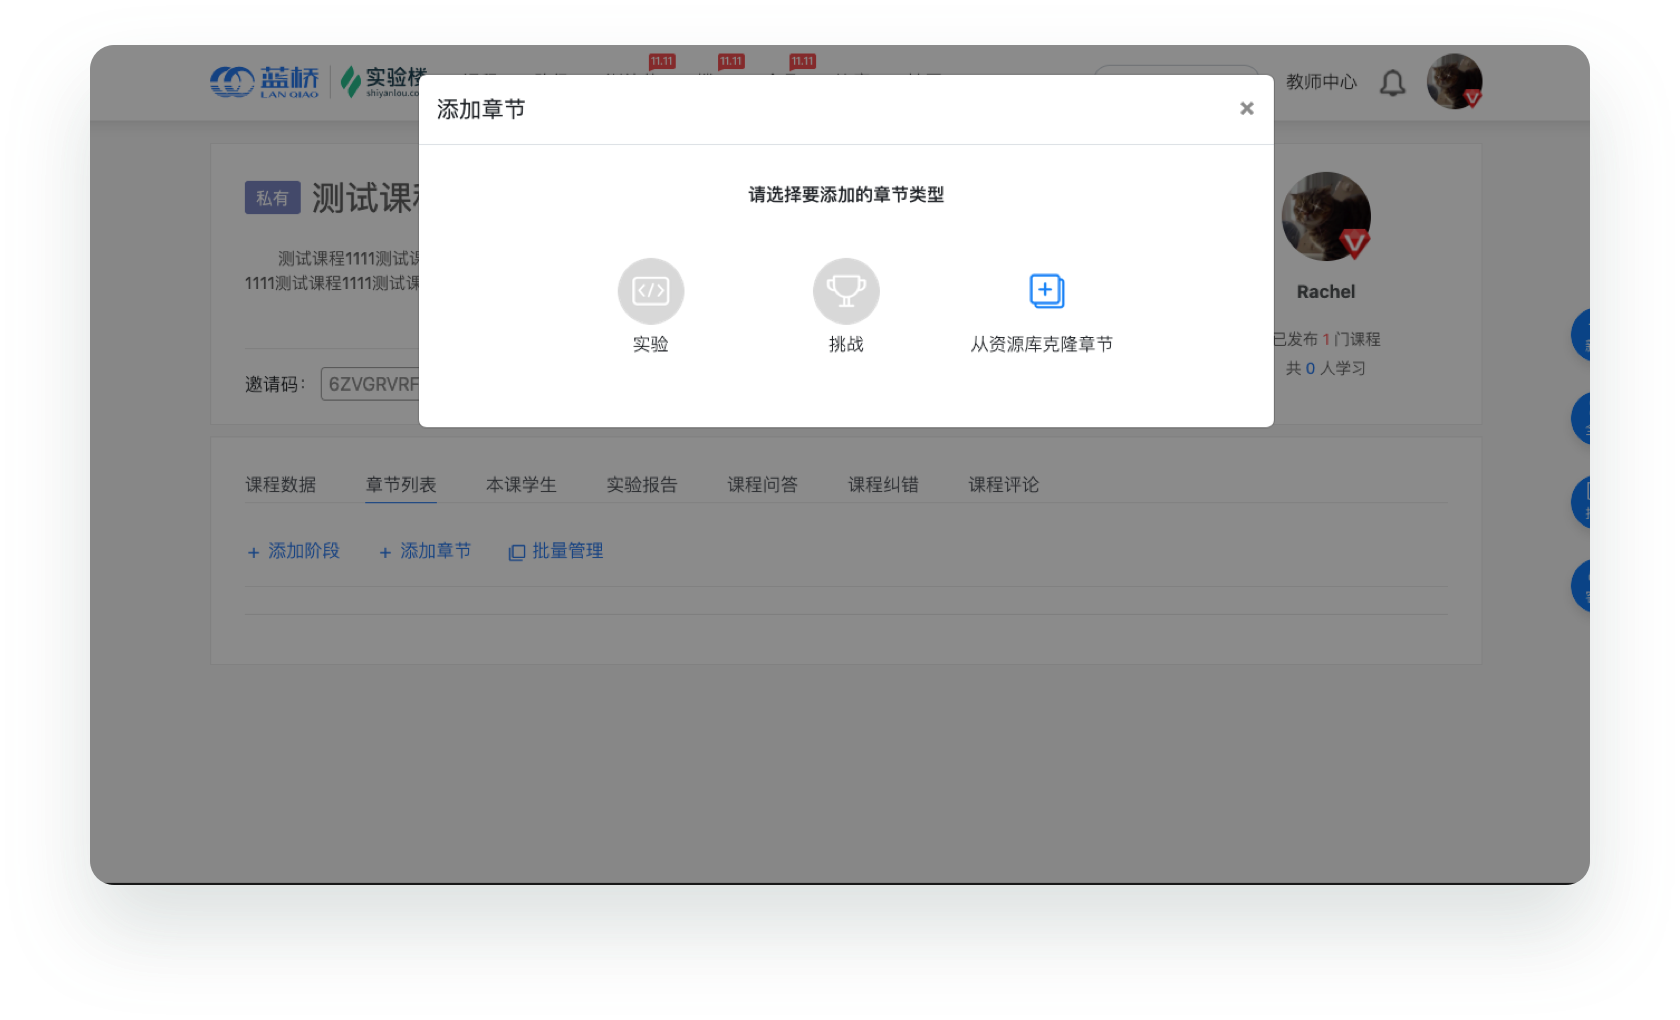Open 教师中心 in the header
The height and width of the screenshot is (1020, 1680).
click(x=1321, y=82)
